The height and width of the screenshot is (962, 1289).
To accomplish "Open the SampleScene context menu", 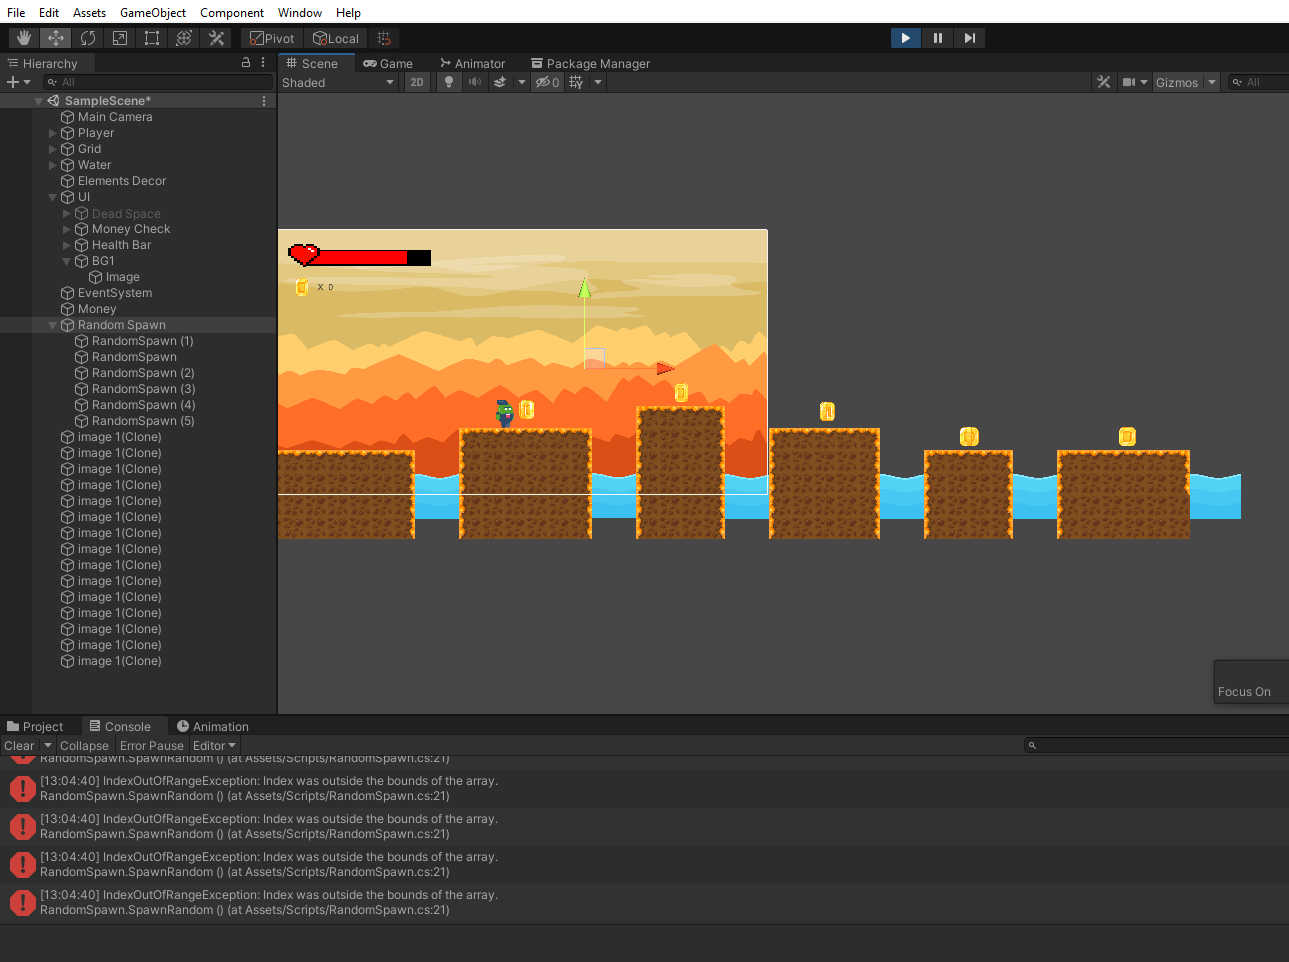I will [x=264, y=101].
